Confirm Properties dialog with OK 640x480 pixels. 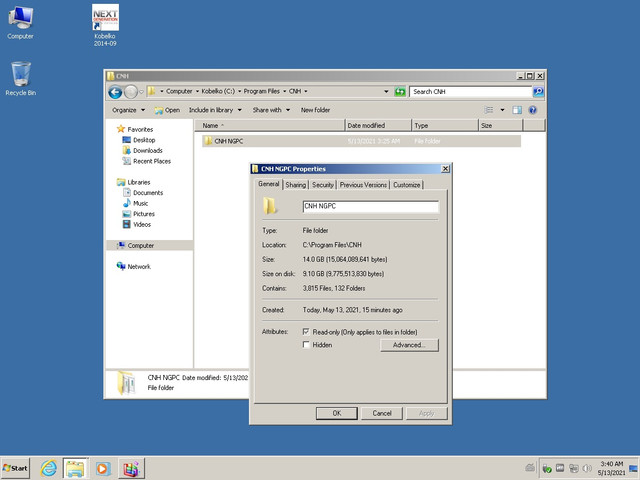pos(337,413)
